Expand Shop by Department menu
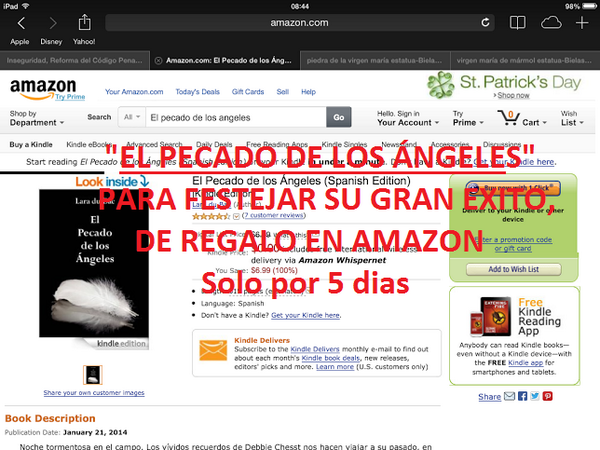 tap(37, 118)
